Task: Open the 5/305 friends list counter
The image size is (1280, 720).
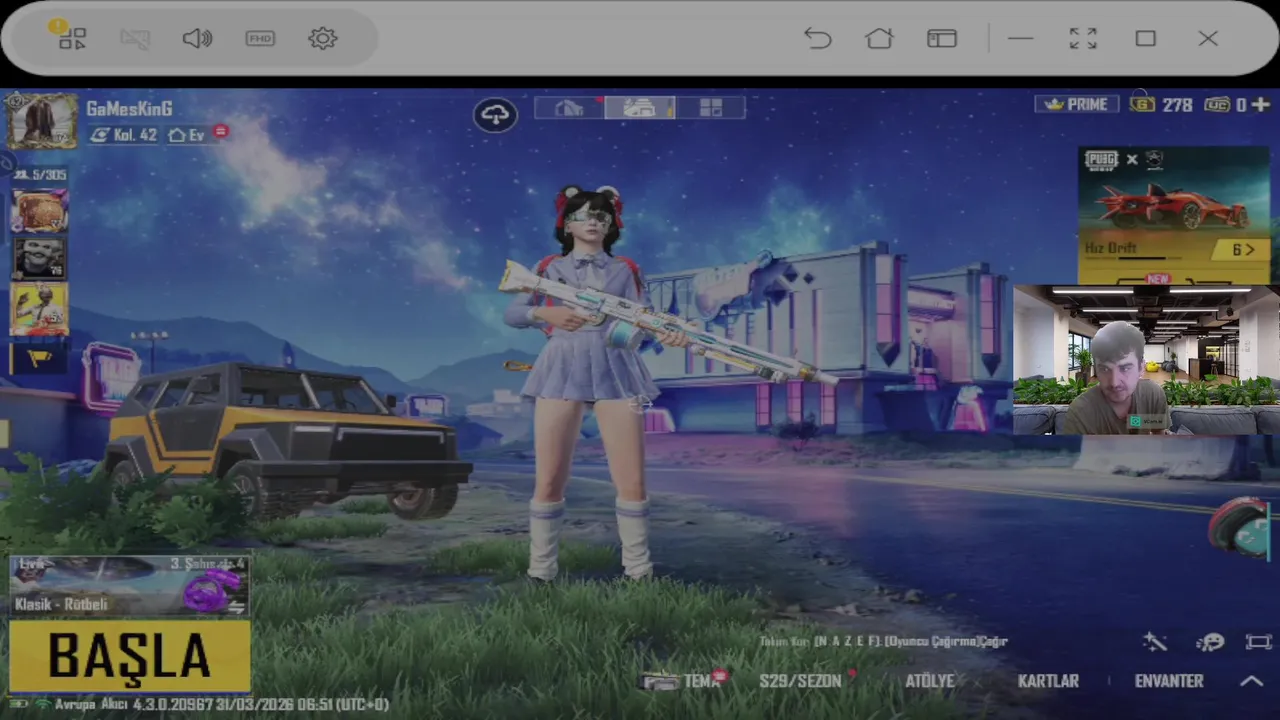Action: click(41, 175)
